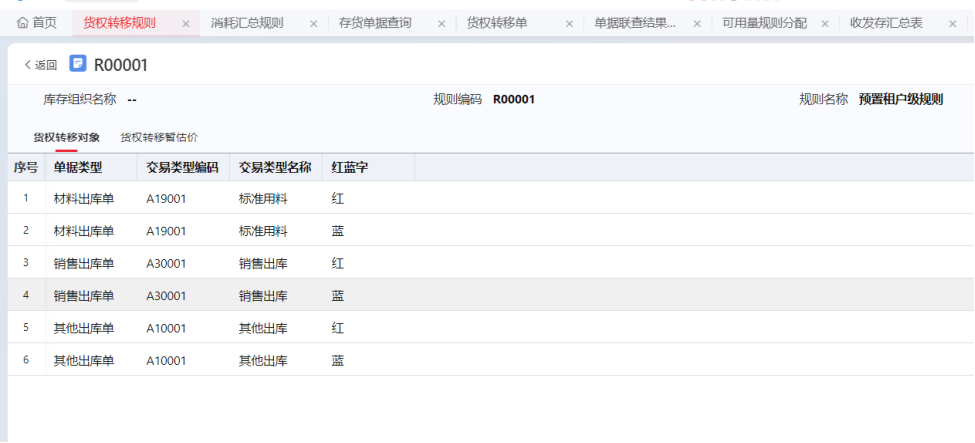Open the 可用量规则分配 tab
Screen dimensions: 975x443
point(764,23)
